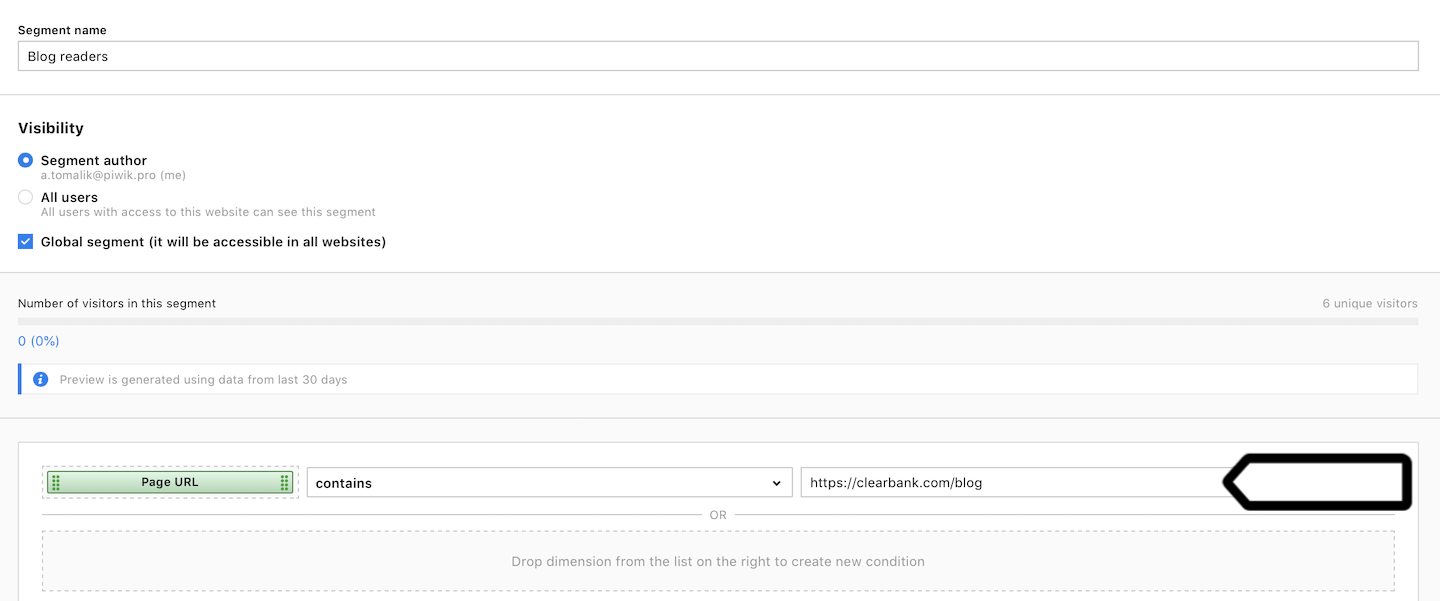The height and width of the screenshot is (601, 1440).
Task: Click the preview last 30 days notice
Action: pyautogui.click(x=203, y=380)
